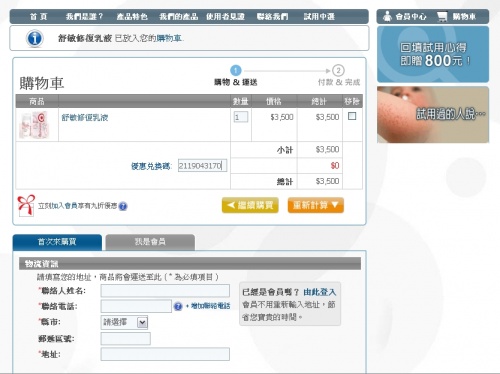Switch to the 我是會員 tab
This screenshot has width=500, height=374.
pos(150,242)
